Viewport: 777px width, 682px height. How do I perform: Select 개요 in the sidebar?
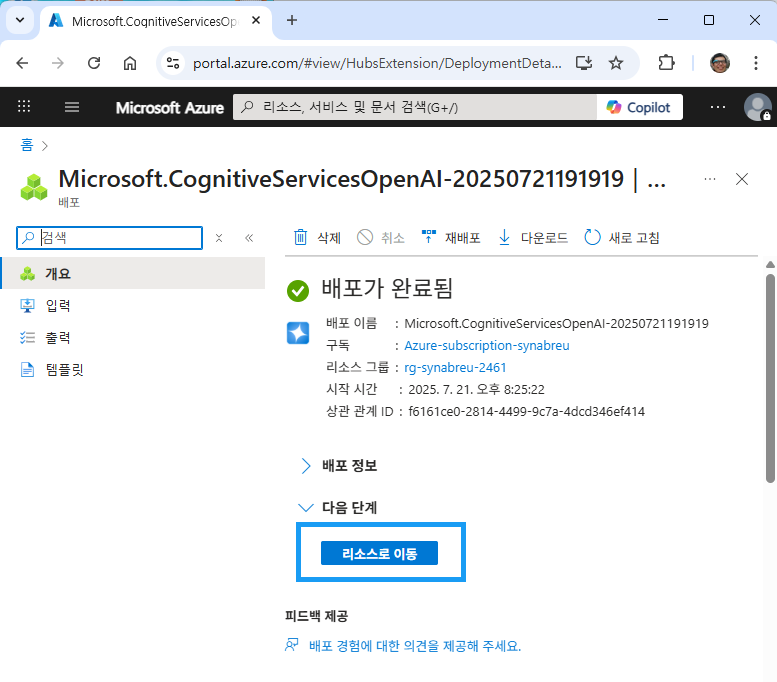click(133, 273)
